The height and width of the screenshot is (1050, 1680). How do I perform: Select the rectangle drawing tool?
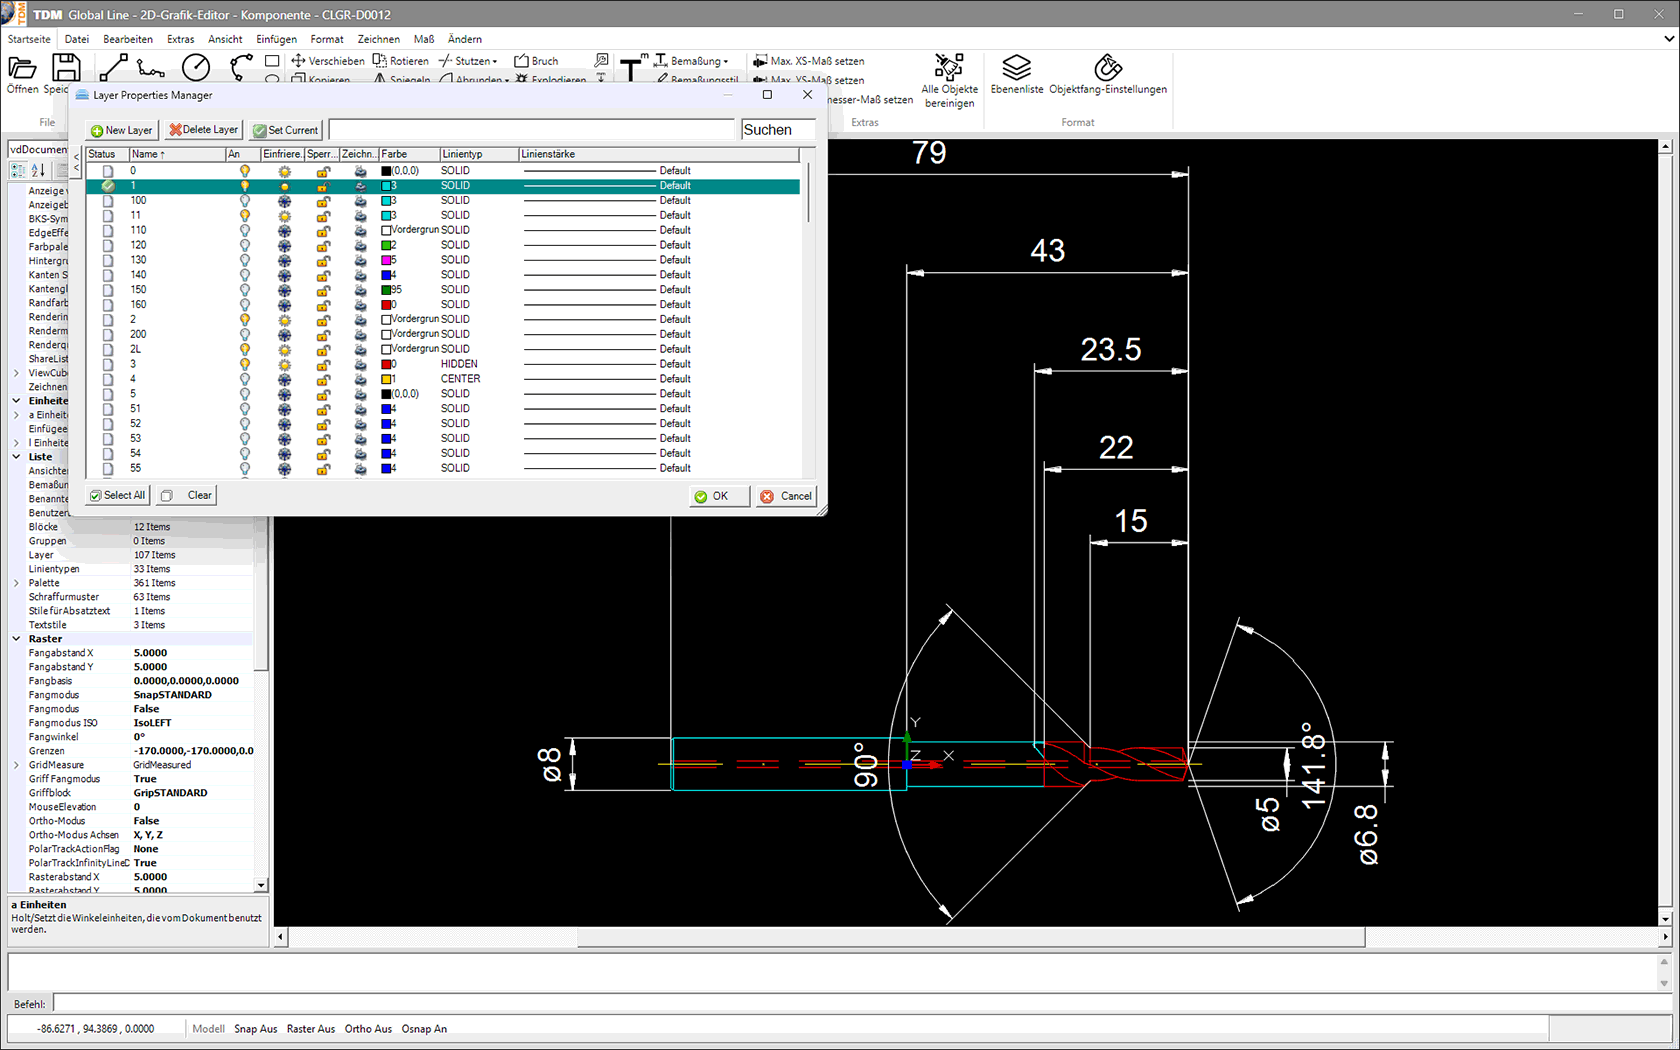272,61
